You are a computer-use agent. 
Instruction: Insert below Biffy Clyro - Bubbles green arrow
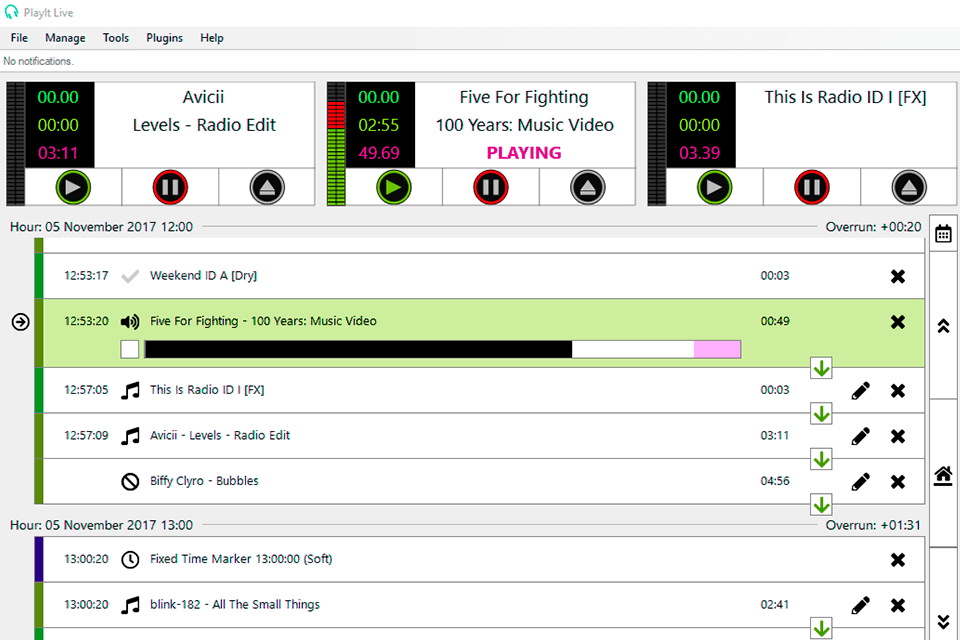[821, 505]
